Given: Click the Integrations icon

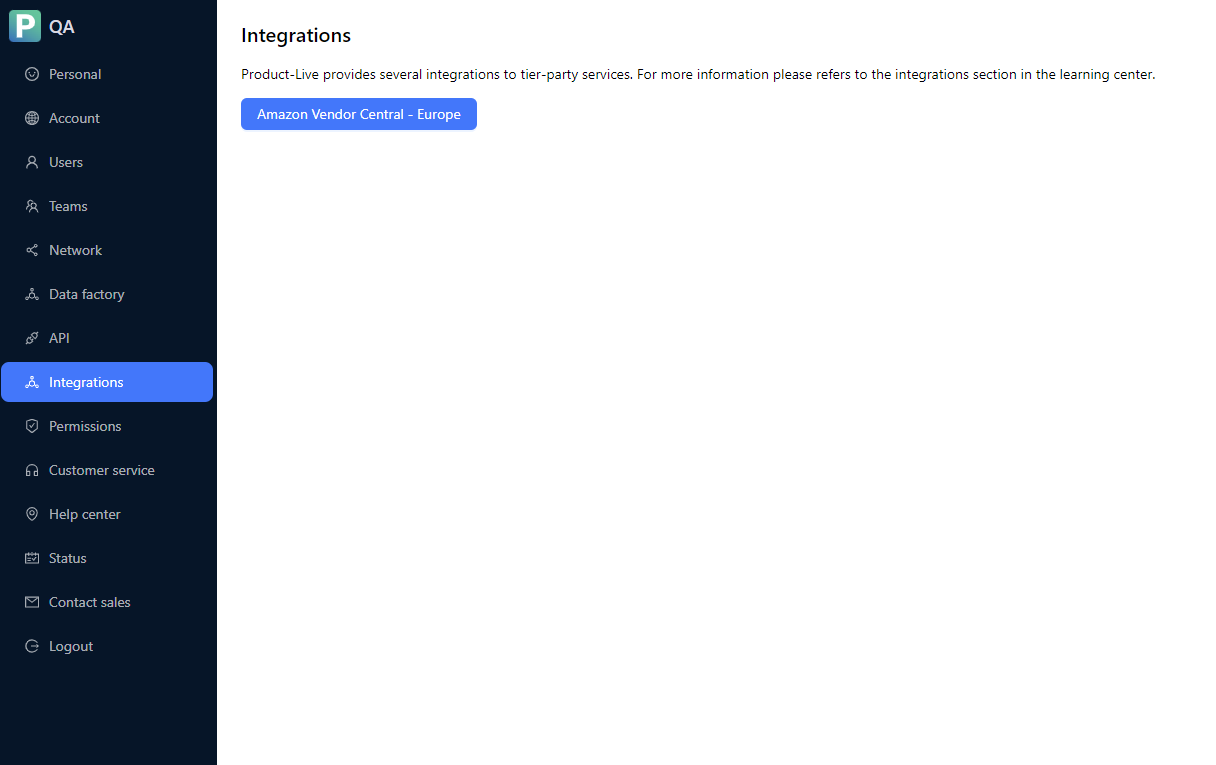Looking at the screenshot, I should pyautogui.click(x=33, y=382).
